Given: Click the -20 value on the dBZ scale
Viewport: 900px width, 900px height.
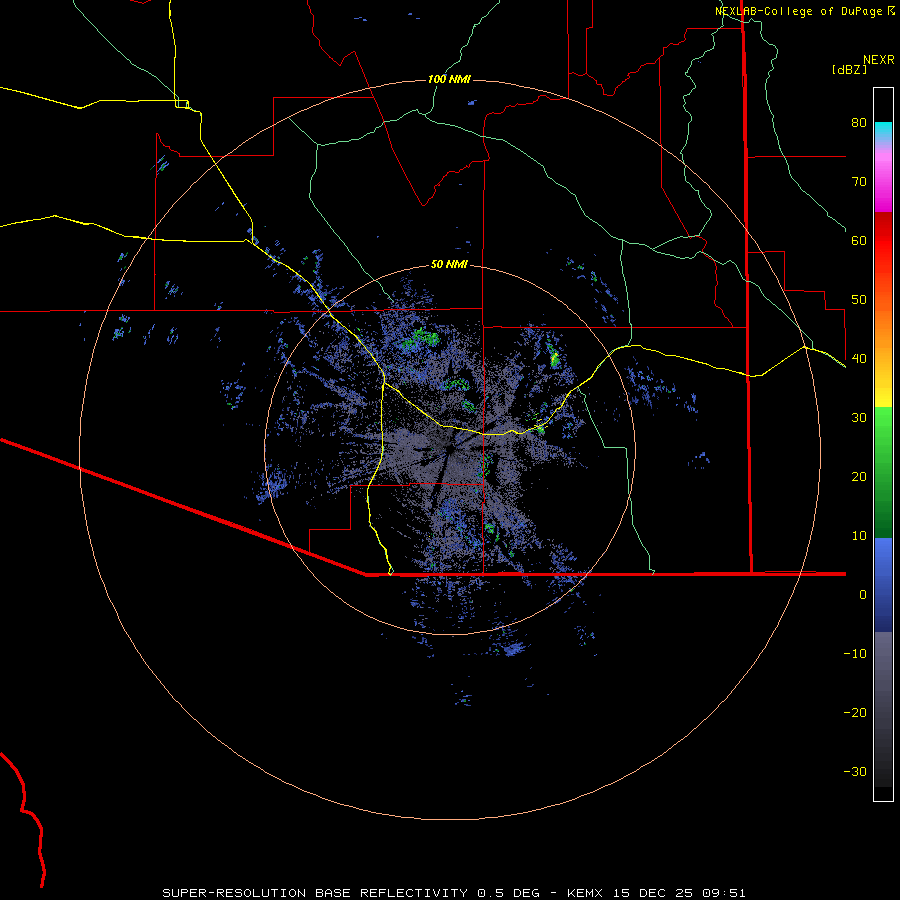Looking at the screenshot, I should [x=855, y=713].
